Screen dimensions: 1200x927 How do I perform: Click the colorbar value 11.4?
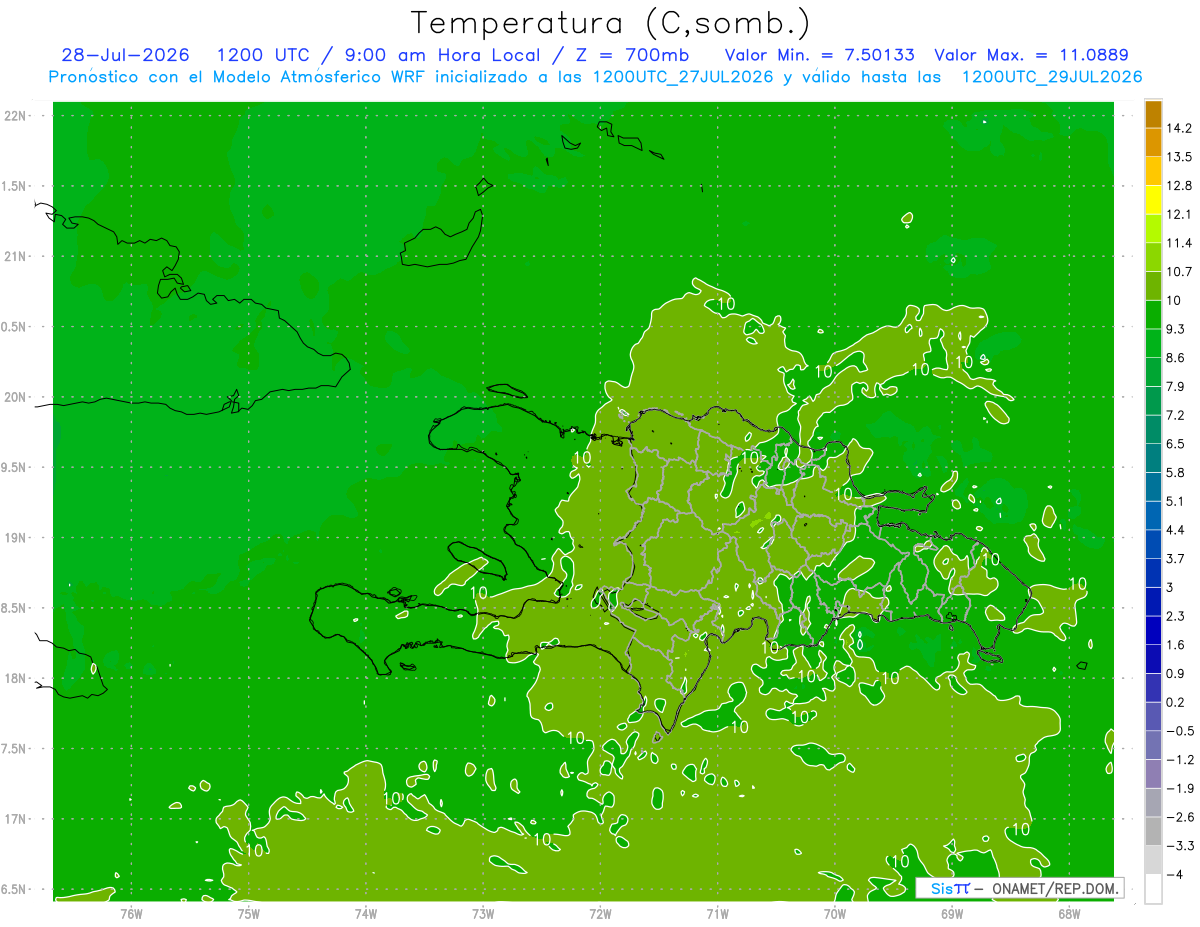1180,243
